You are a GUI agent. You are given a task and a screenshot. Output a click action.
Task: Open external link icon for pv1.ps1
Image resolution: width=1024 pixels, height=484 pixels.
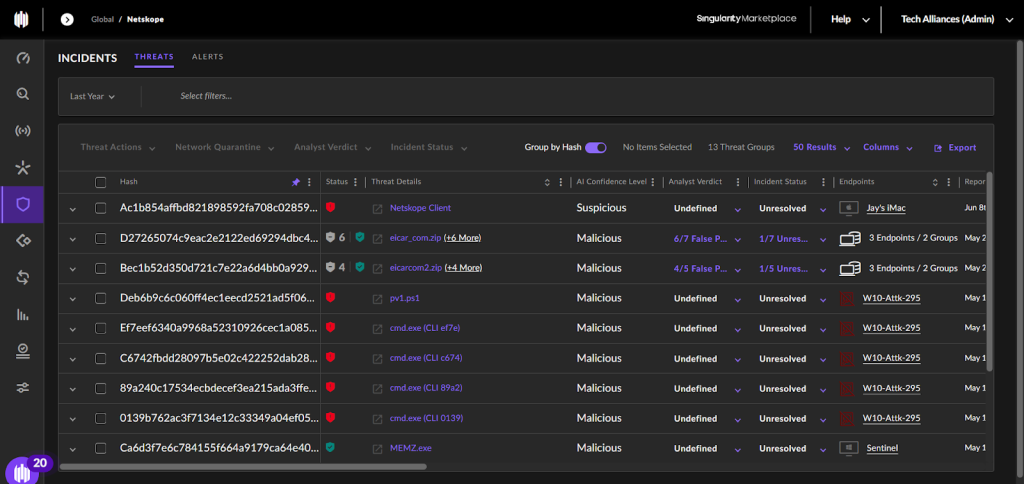pos(377,298)
